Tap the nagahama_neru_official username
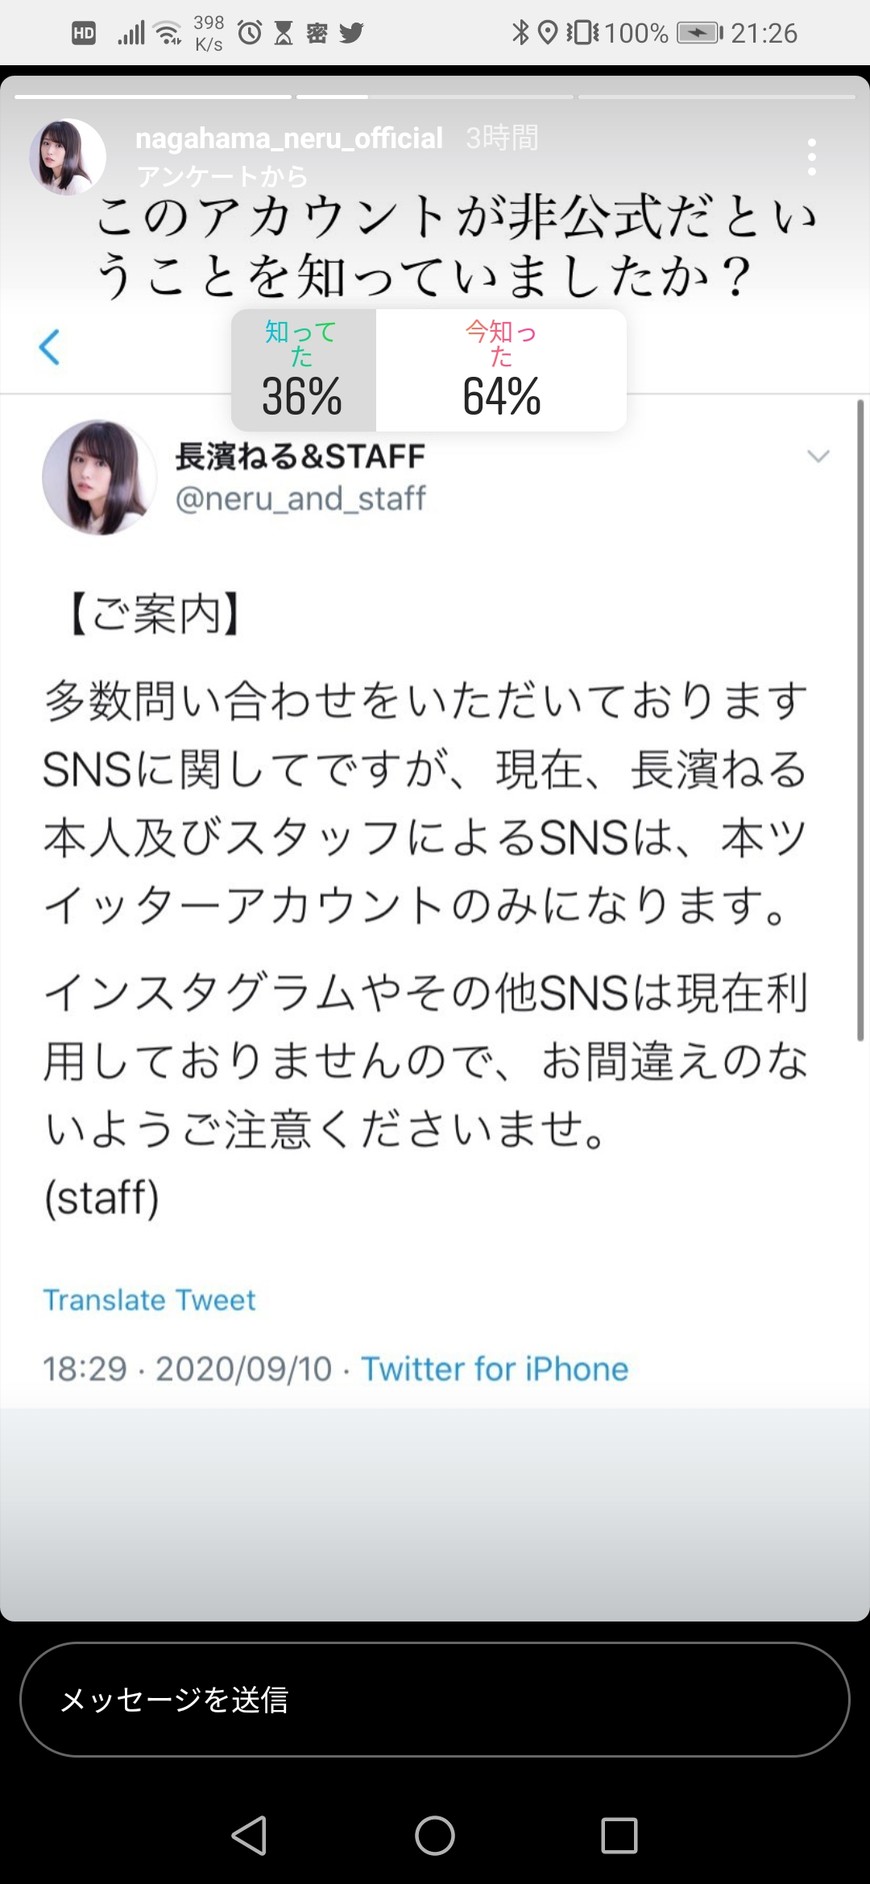The image size is (870, 1884). pyautogui.click(x=289, y=138)
